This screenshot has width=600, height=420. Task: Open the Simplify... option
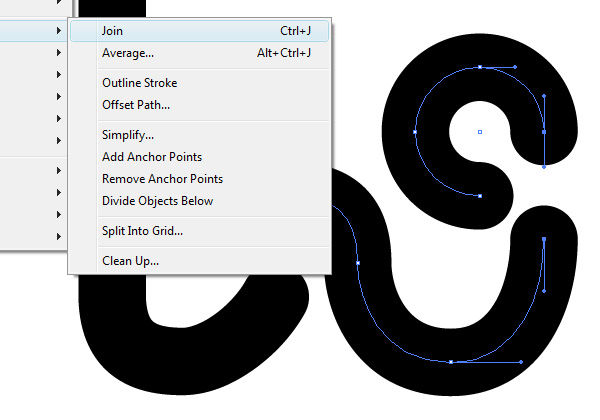[199, 135]
